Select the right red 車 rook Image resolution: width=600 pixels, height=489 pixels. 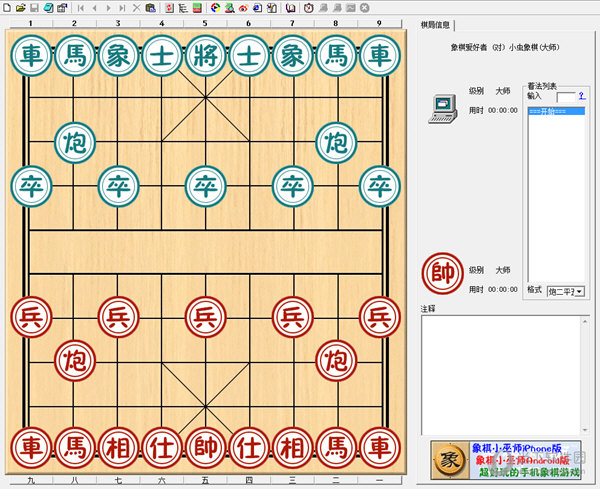[x=380, y=448]
